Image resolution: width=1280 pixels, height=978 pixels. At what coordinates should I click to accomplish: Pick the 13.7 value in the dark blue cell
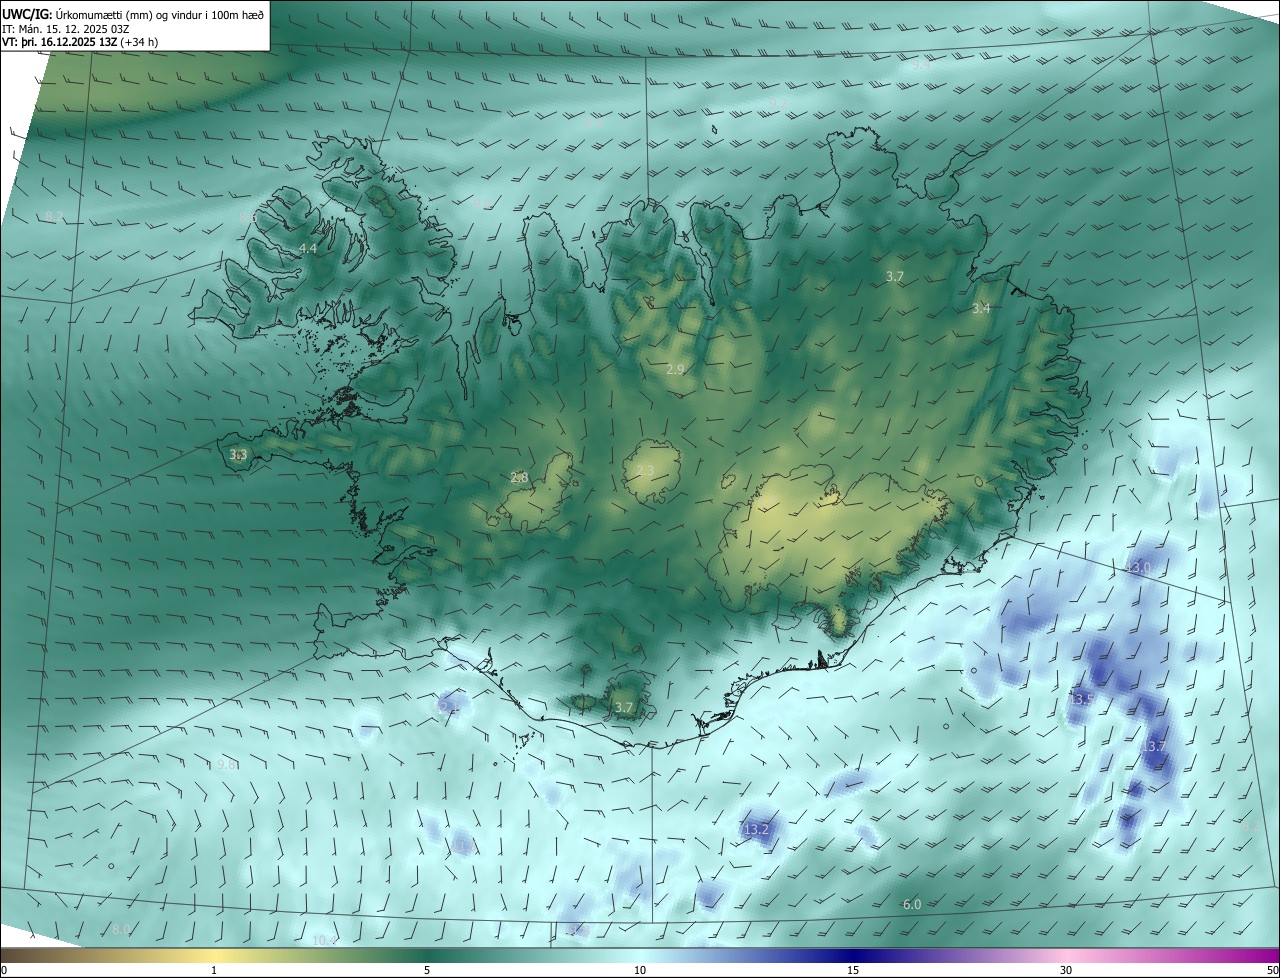click(x=1153, y=747)
